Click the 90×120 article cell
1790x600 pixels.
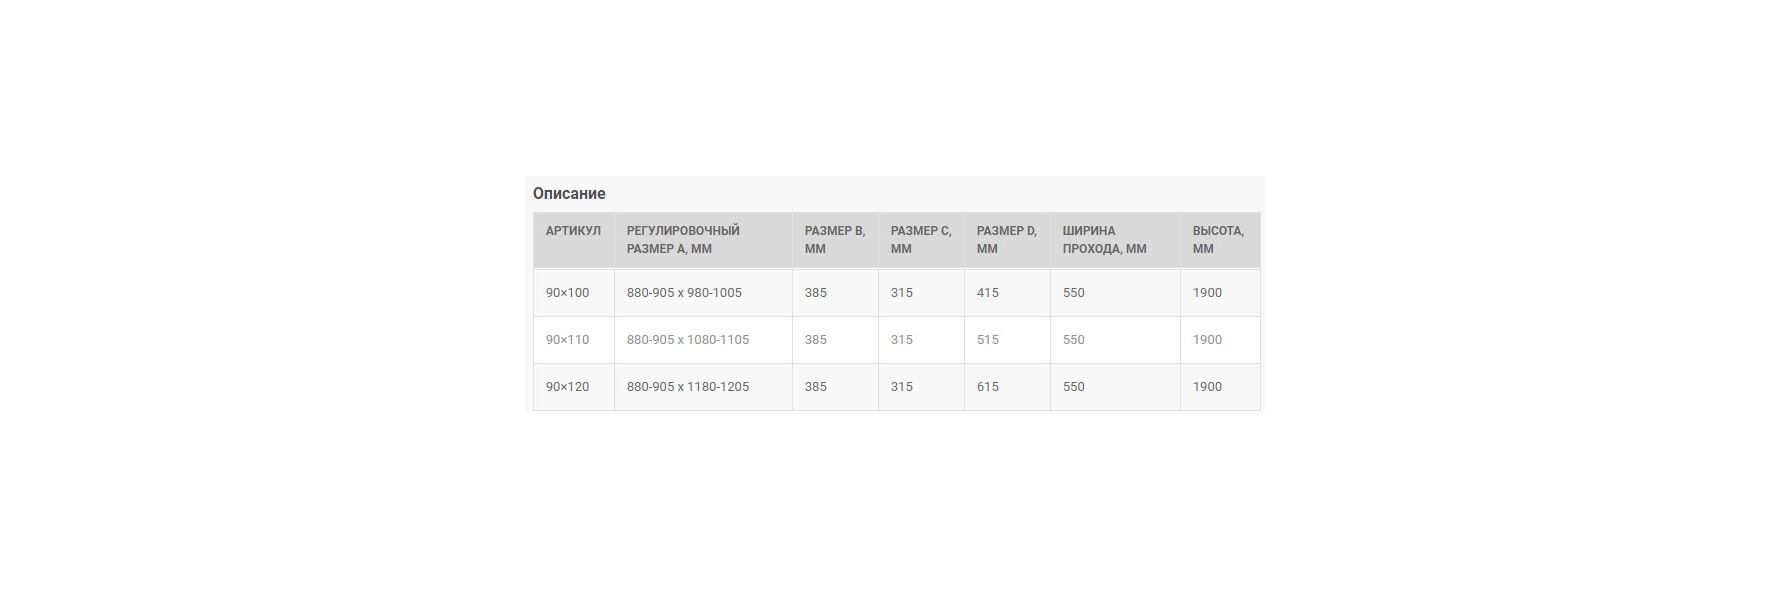[x=574, y=387]
